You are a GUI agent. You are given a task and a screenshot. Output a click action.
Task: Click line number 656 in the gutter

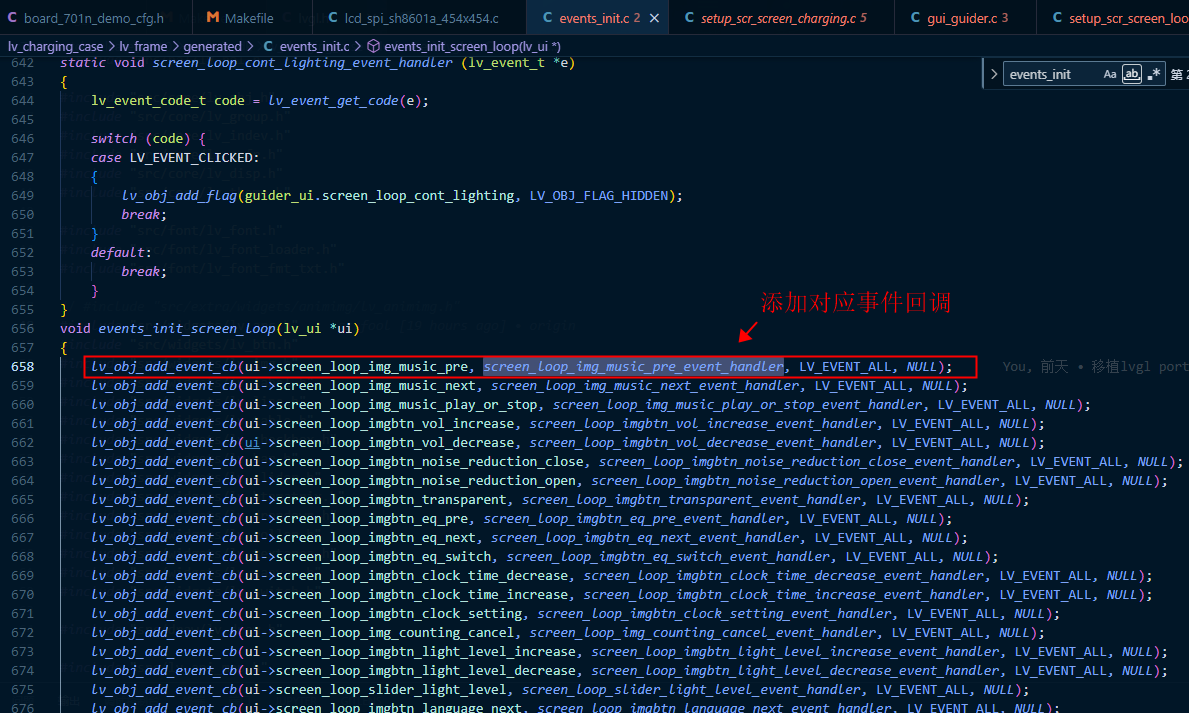point(23,328)
